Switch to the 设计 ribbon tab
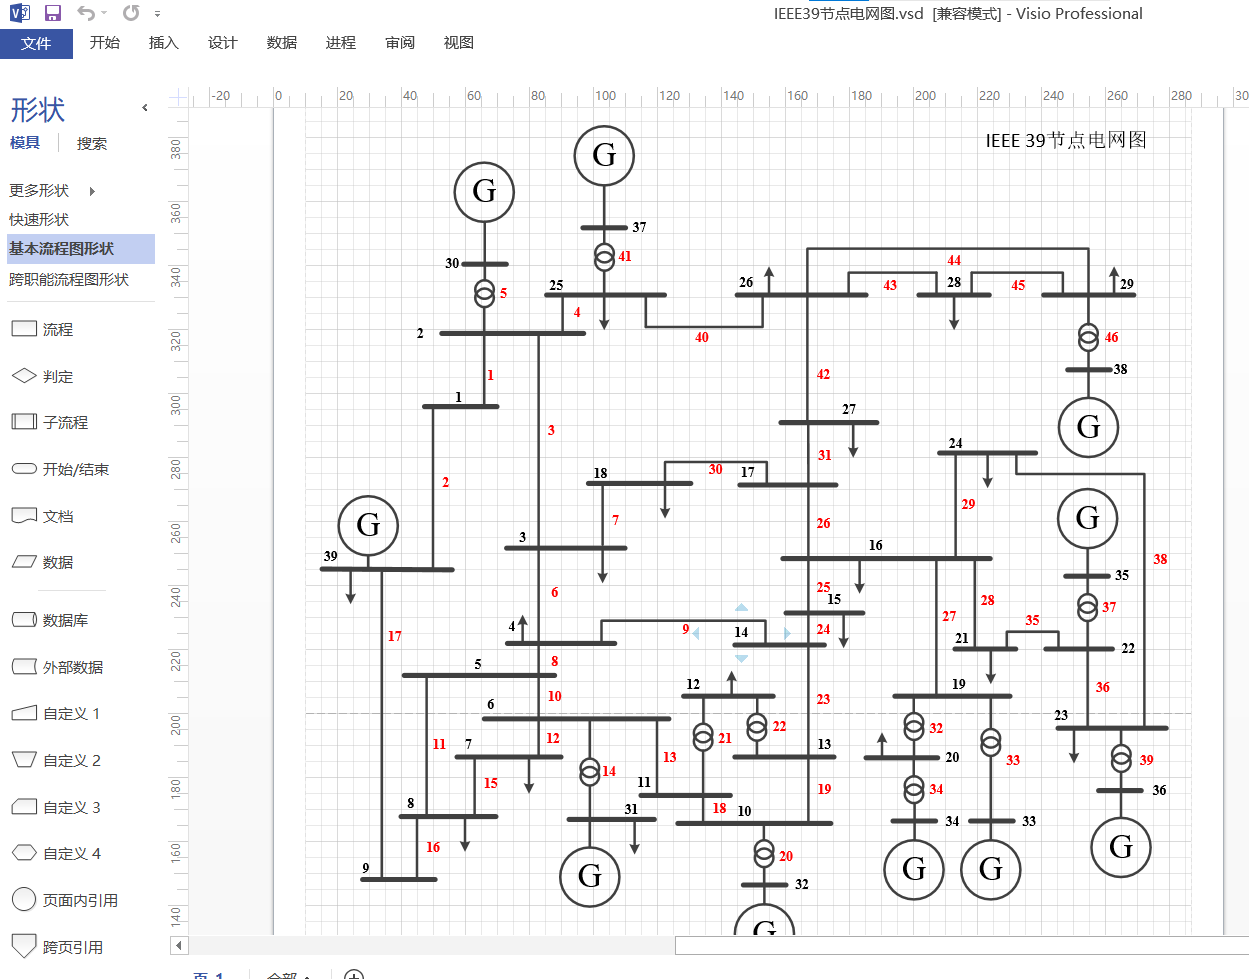Viewport: 1249px width, 979px height. coord(222,43)
